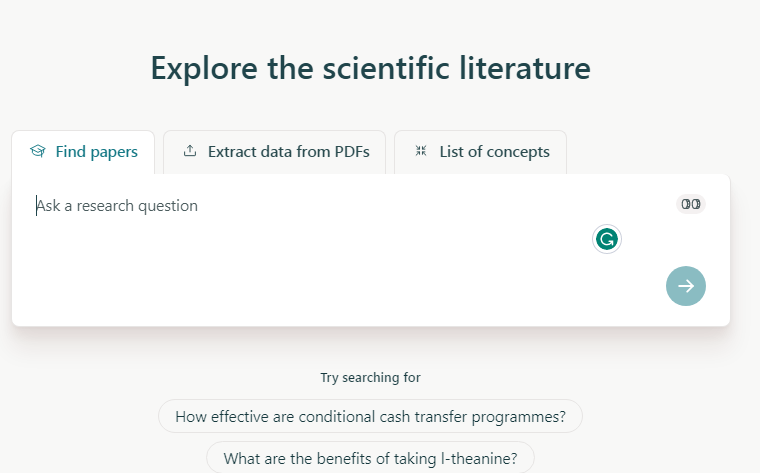Open the Extract data from PDFs tab
Image resolution: width=760 pixels, height=473 pixels.
coord(275,152)
